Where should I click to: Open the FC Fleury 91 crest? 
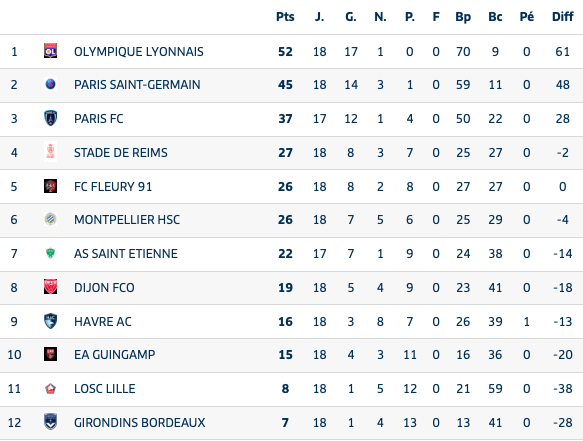[x=51, y=186]
